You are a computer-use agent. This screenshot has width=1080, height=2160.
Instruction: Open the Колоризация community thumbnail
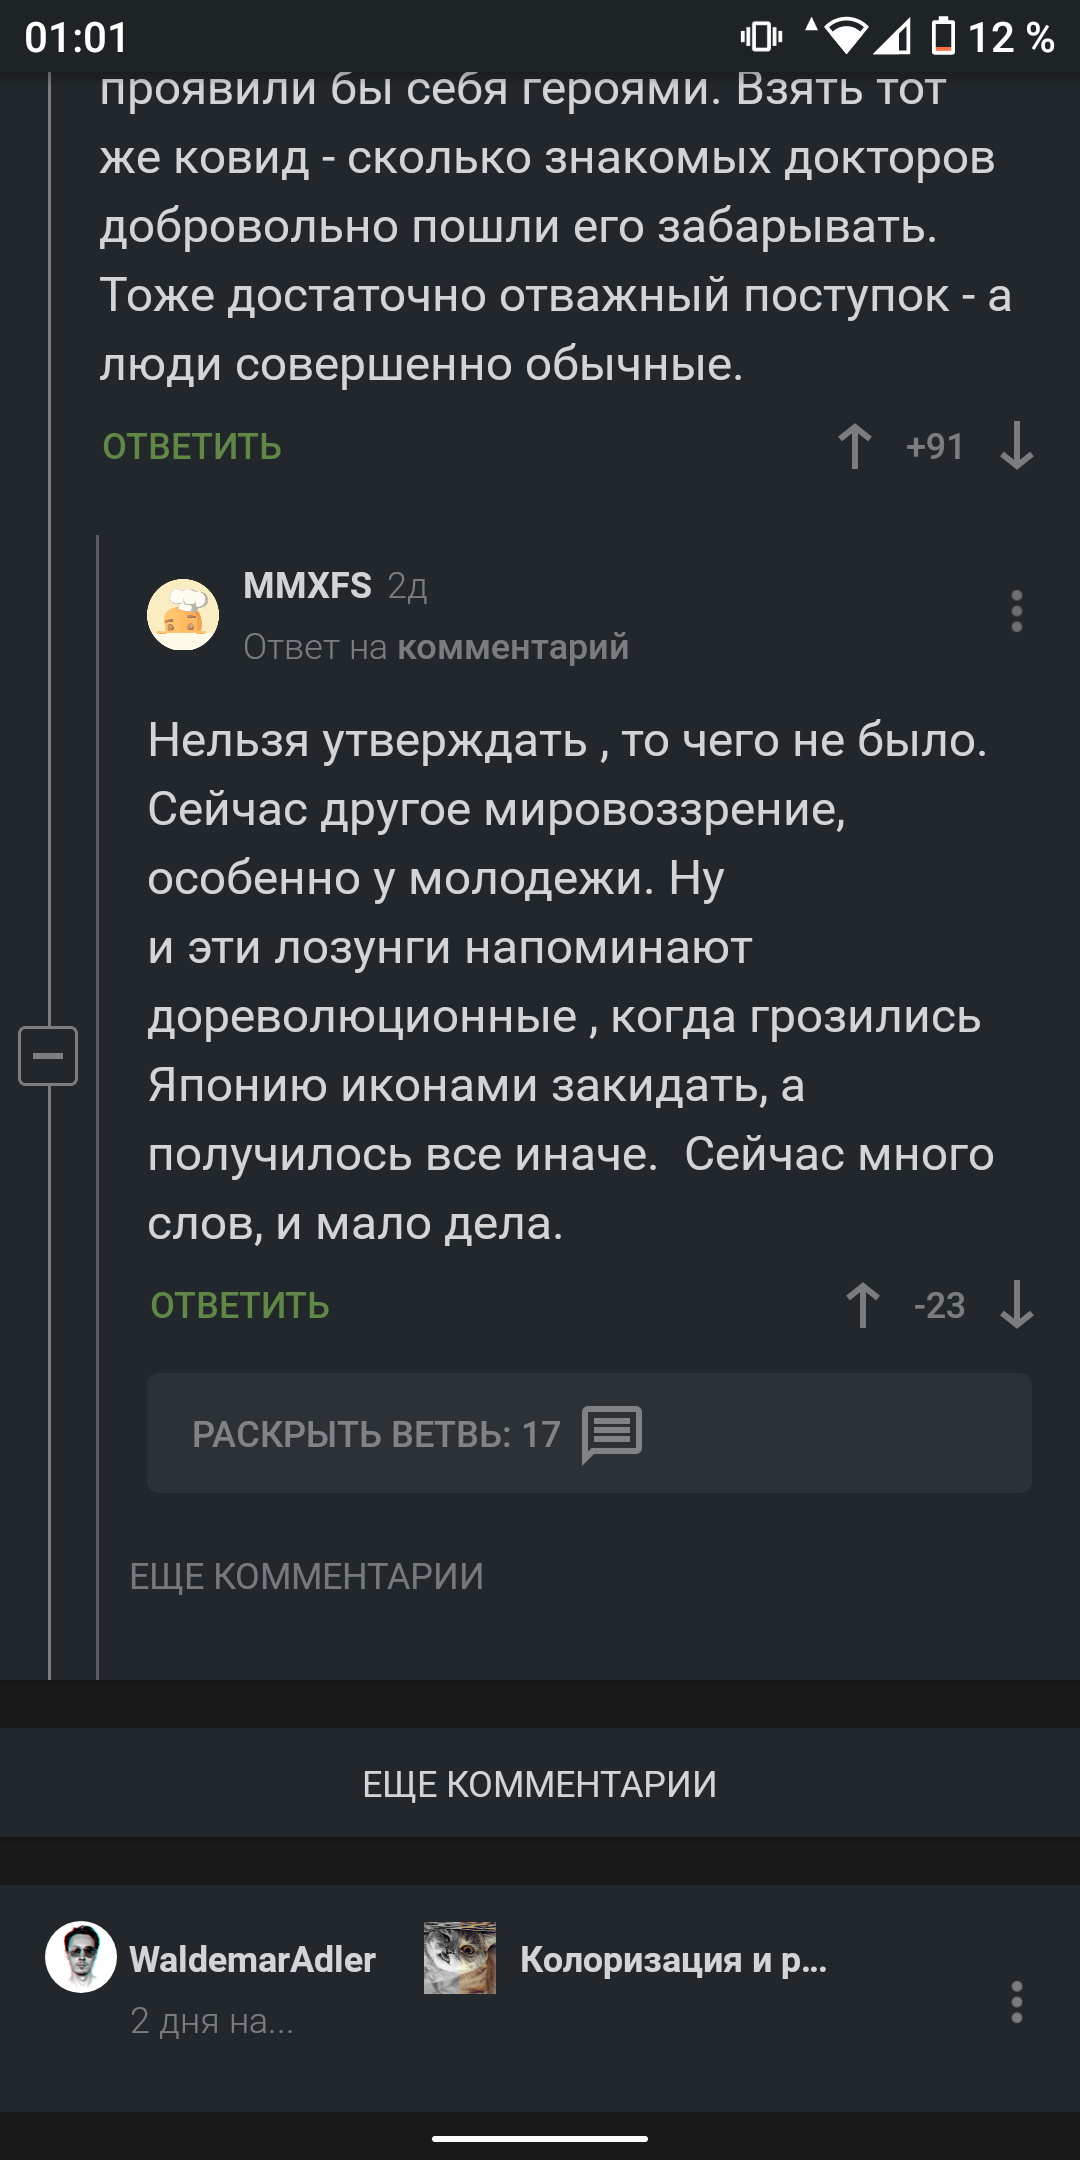(x=460, y=1958)
